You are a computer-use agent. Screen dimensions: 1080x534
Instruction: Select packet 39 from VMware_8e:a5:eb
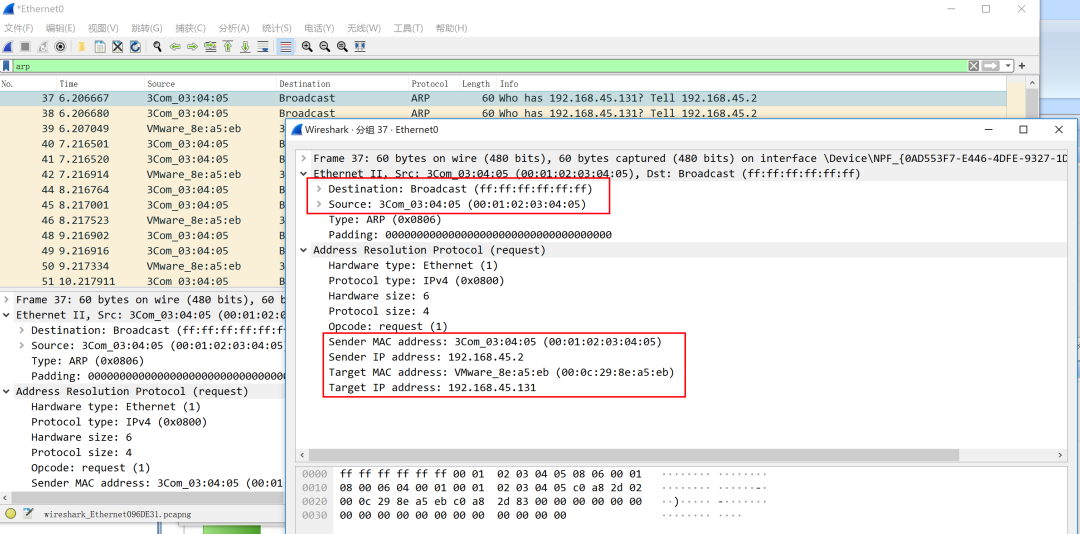pos(143,129)
